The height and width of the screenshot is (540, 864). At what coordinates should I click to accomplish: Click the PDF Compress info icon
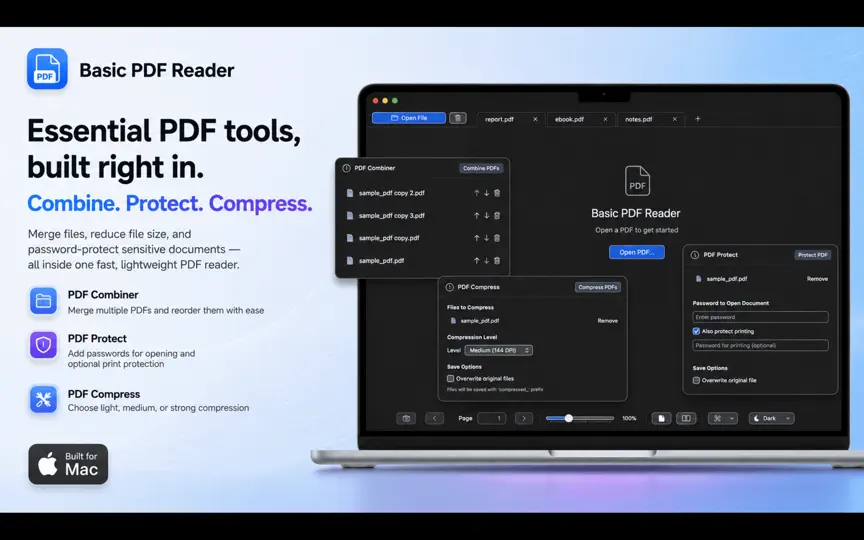point(450,287)
